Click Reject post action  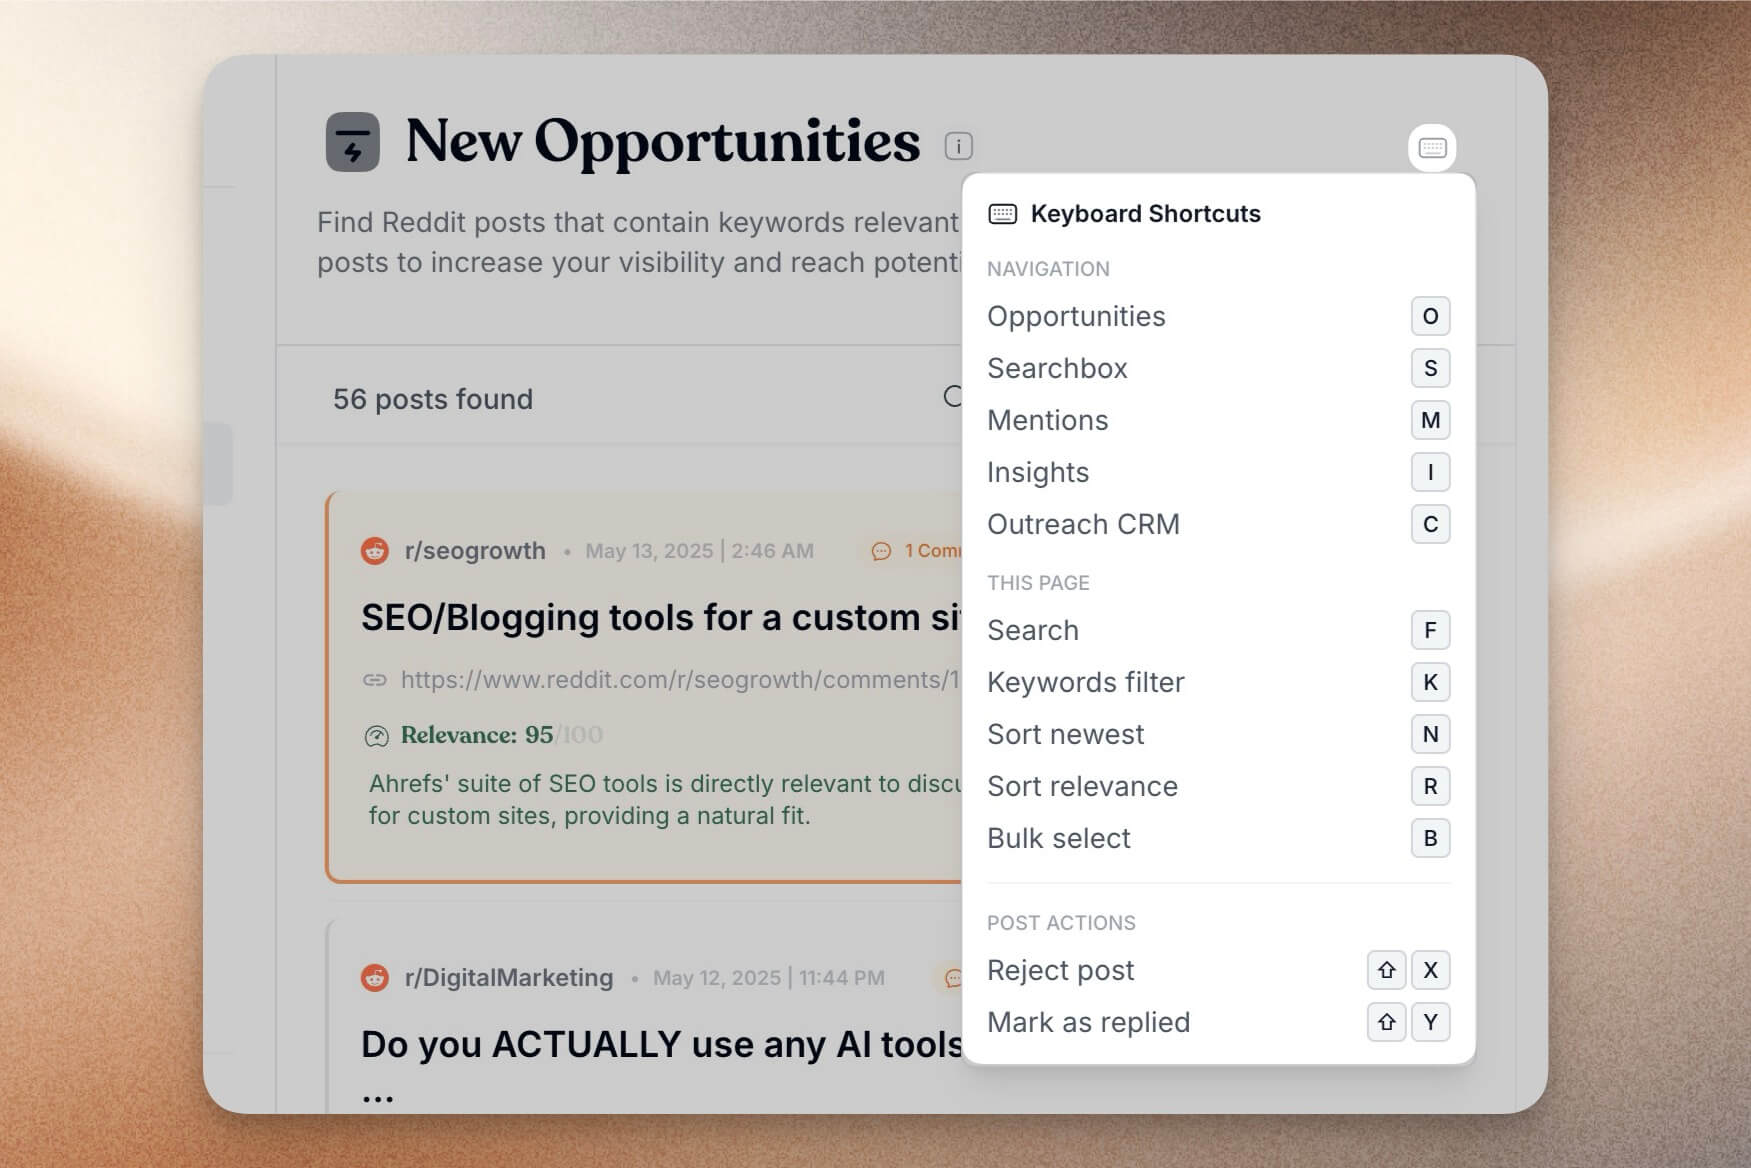coord(1060,970)
